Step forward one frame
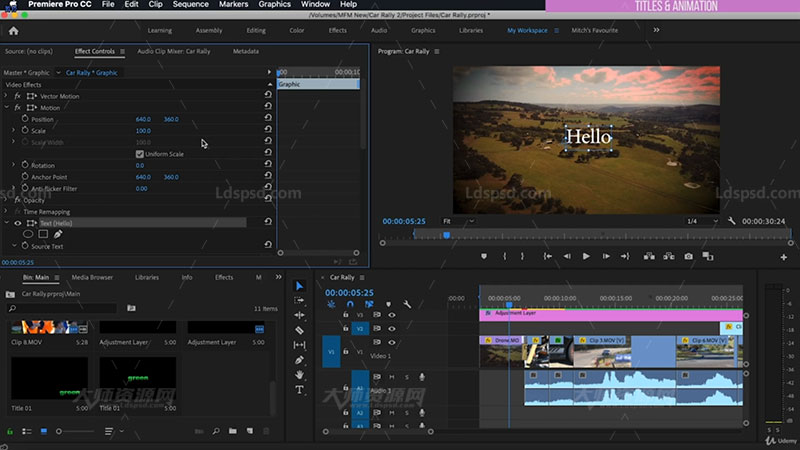Viewport: 800px width, 450px height. [606, 256]
